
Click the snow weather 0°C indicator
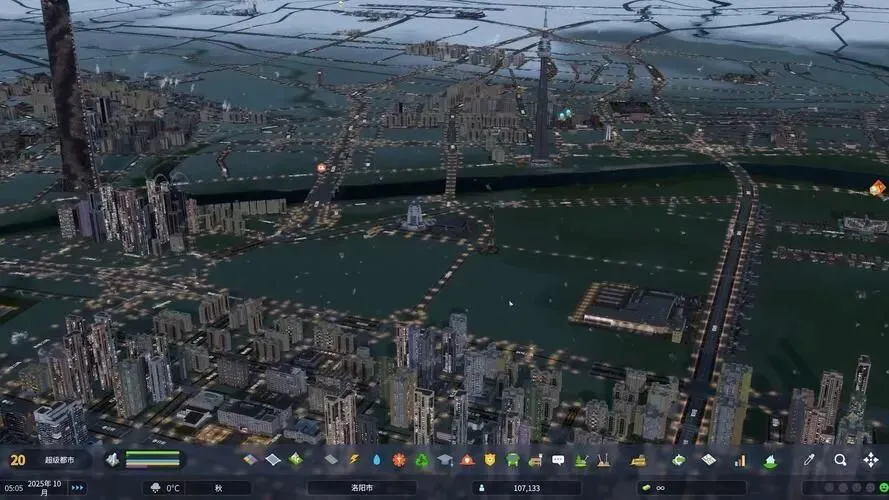coord(166,488)
